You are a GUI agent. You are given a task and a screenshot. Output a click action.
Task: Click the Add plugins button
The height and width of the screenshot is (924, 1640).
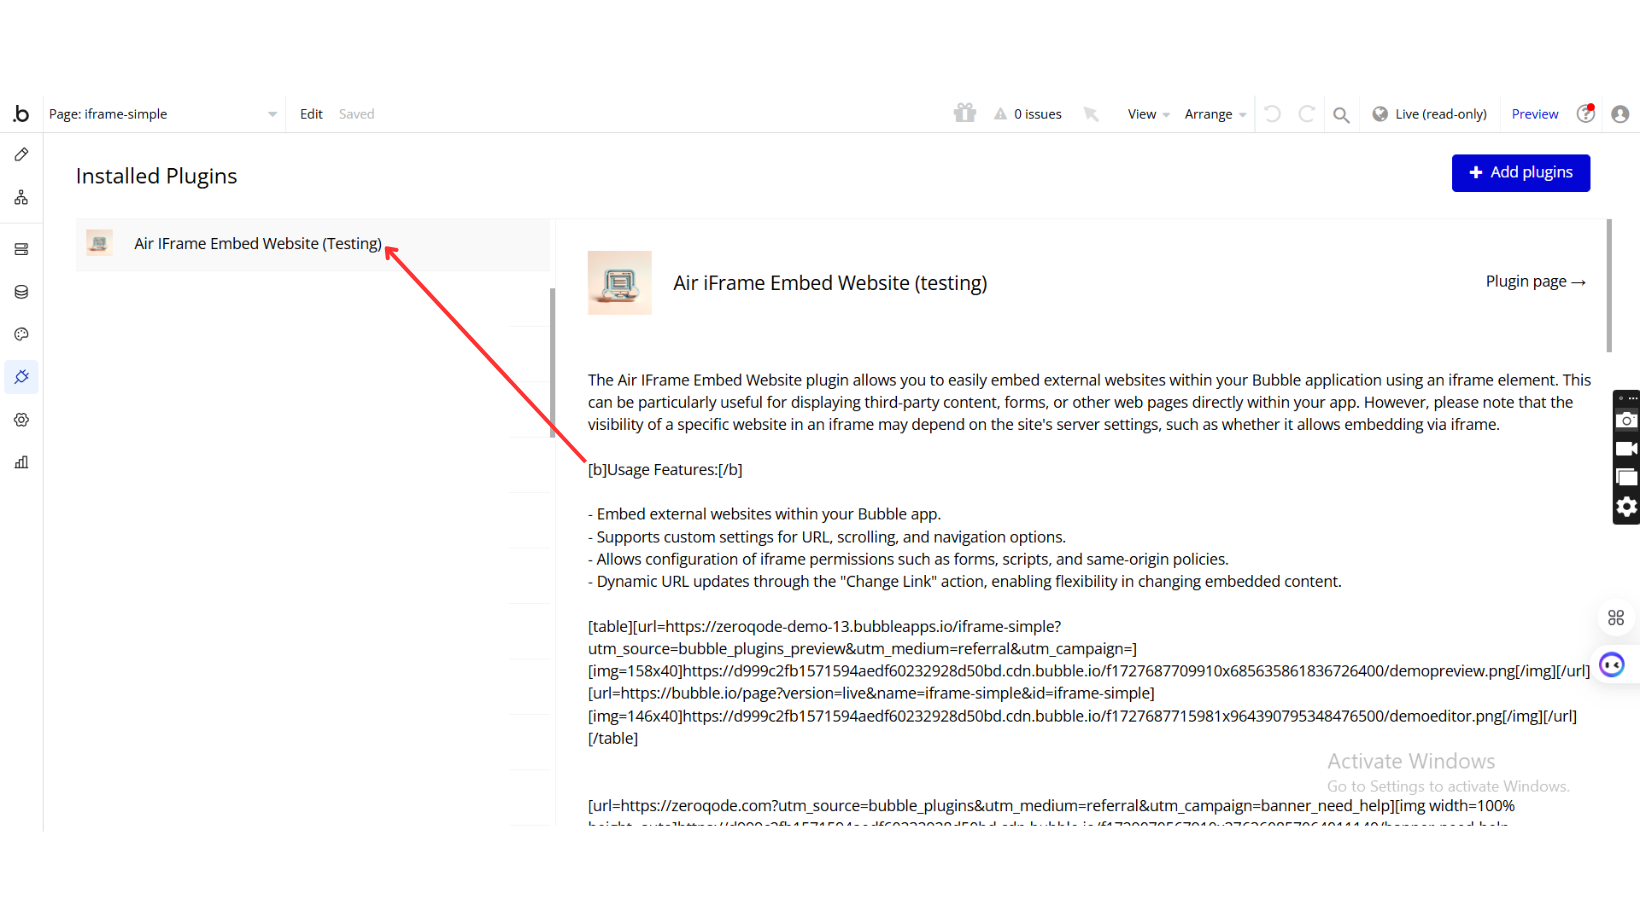click(1521, 173)
